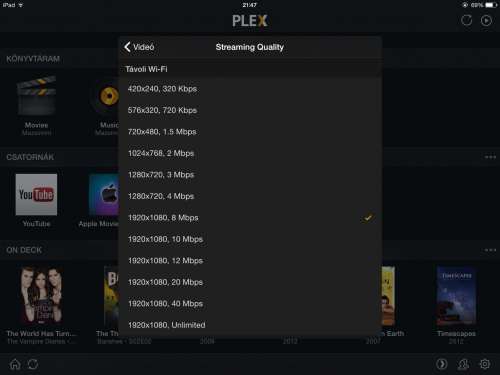The height and width of the screenshot is (375, 500).
Task: Choose 720x480, 1.5 Mbps menu entry
Action: coord(250,132)
